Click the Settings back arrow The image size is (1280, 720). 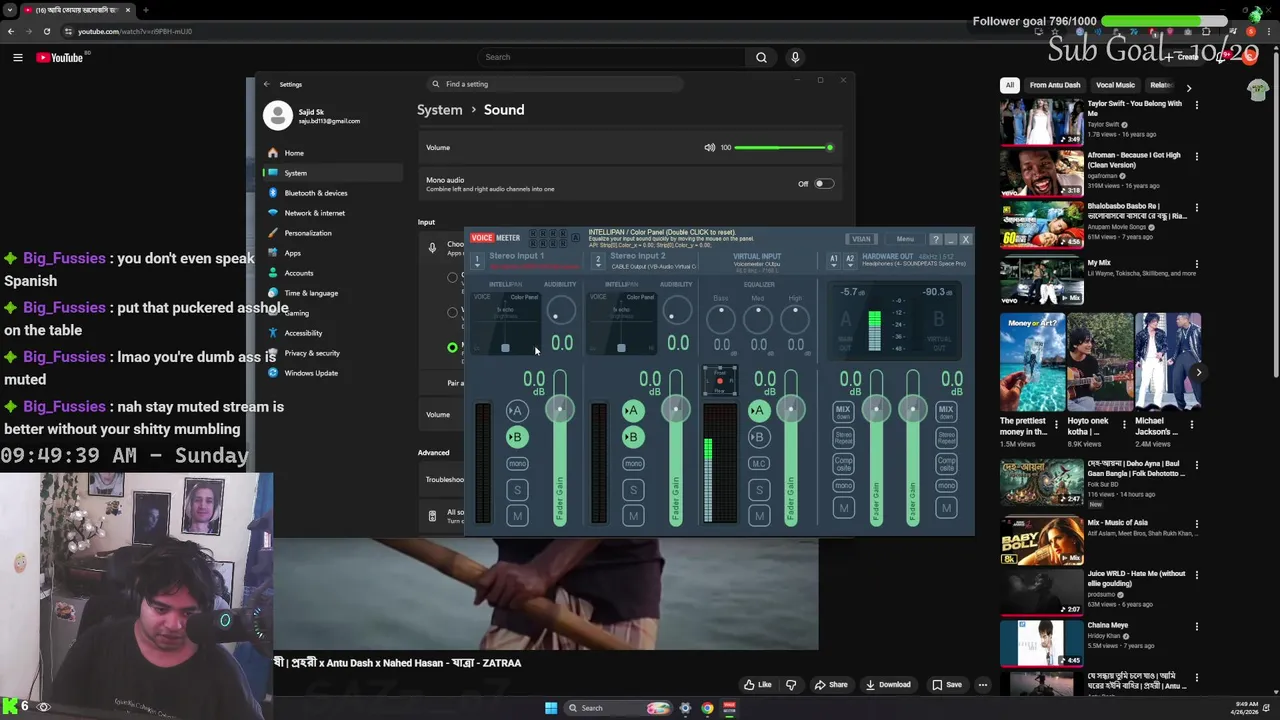coord(266,84)
